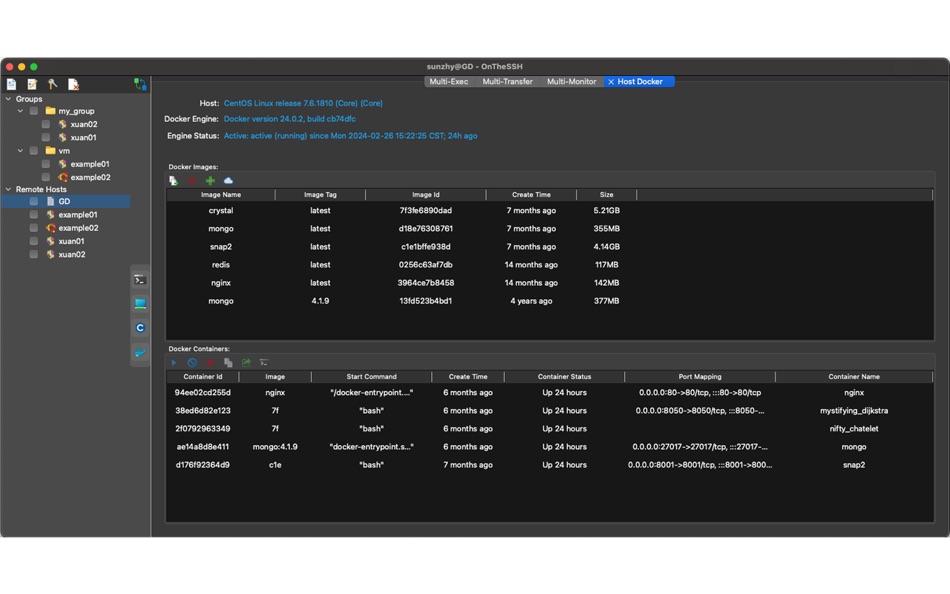Click the delete host document icon

(73, 84)
